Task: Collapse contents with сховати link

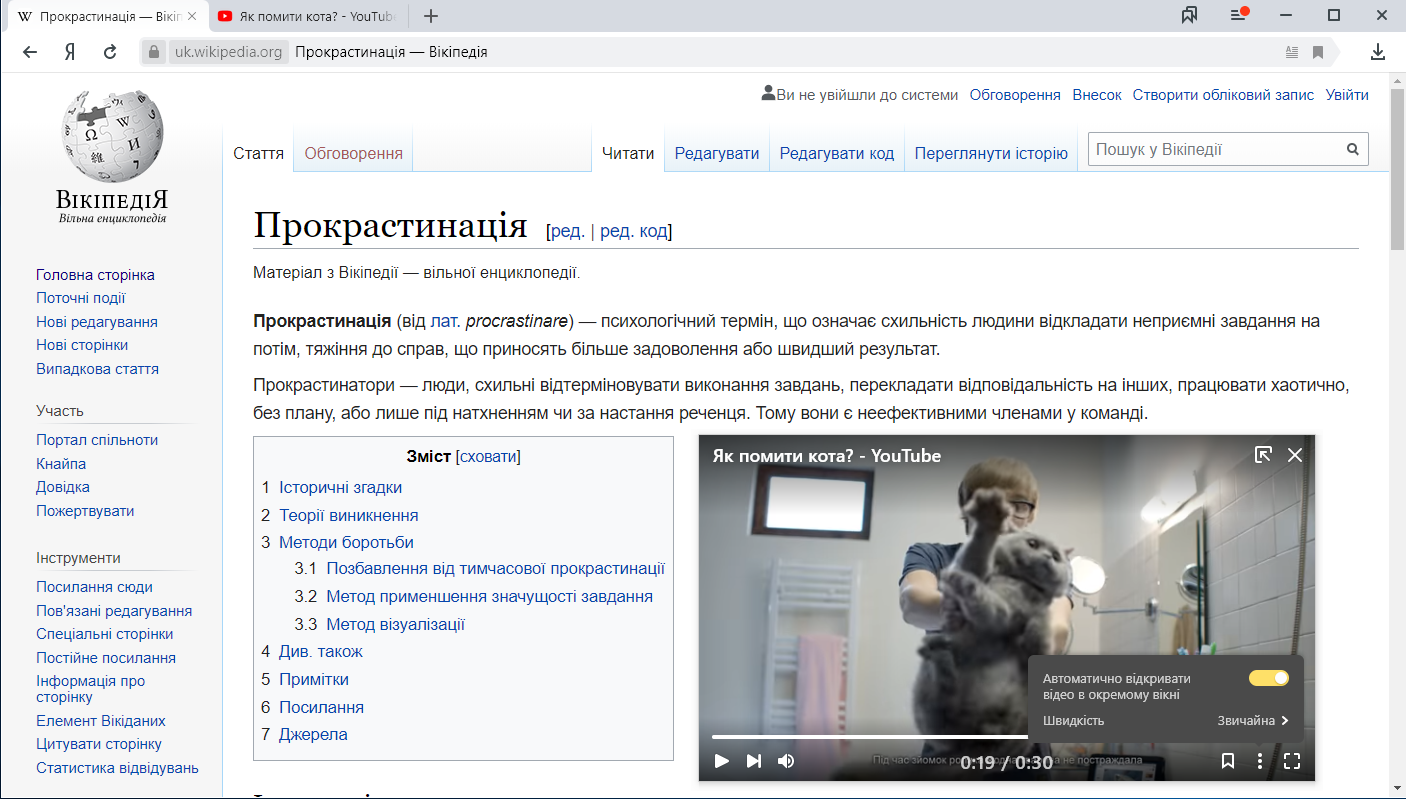Action: pos(488,456)
